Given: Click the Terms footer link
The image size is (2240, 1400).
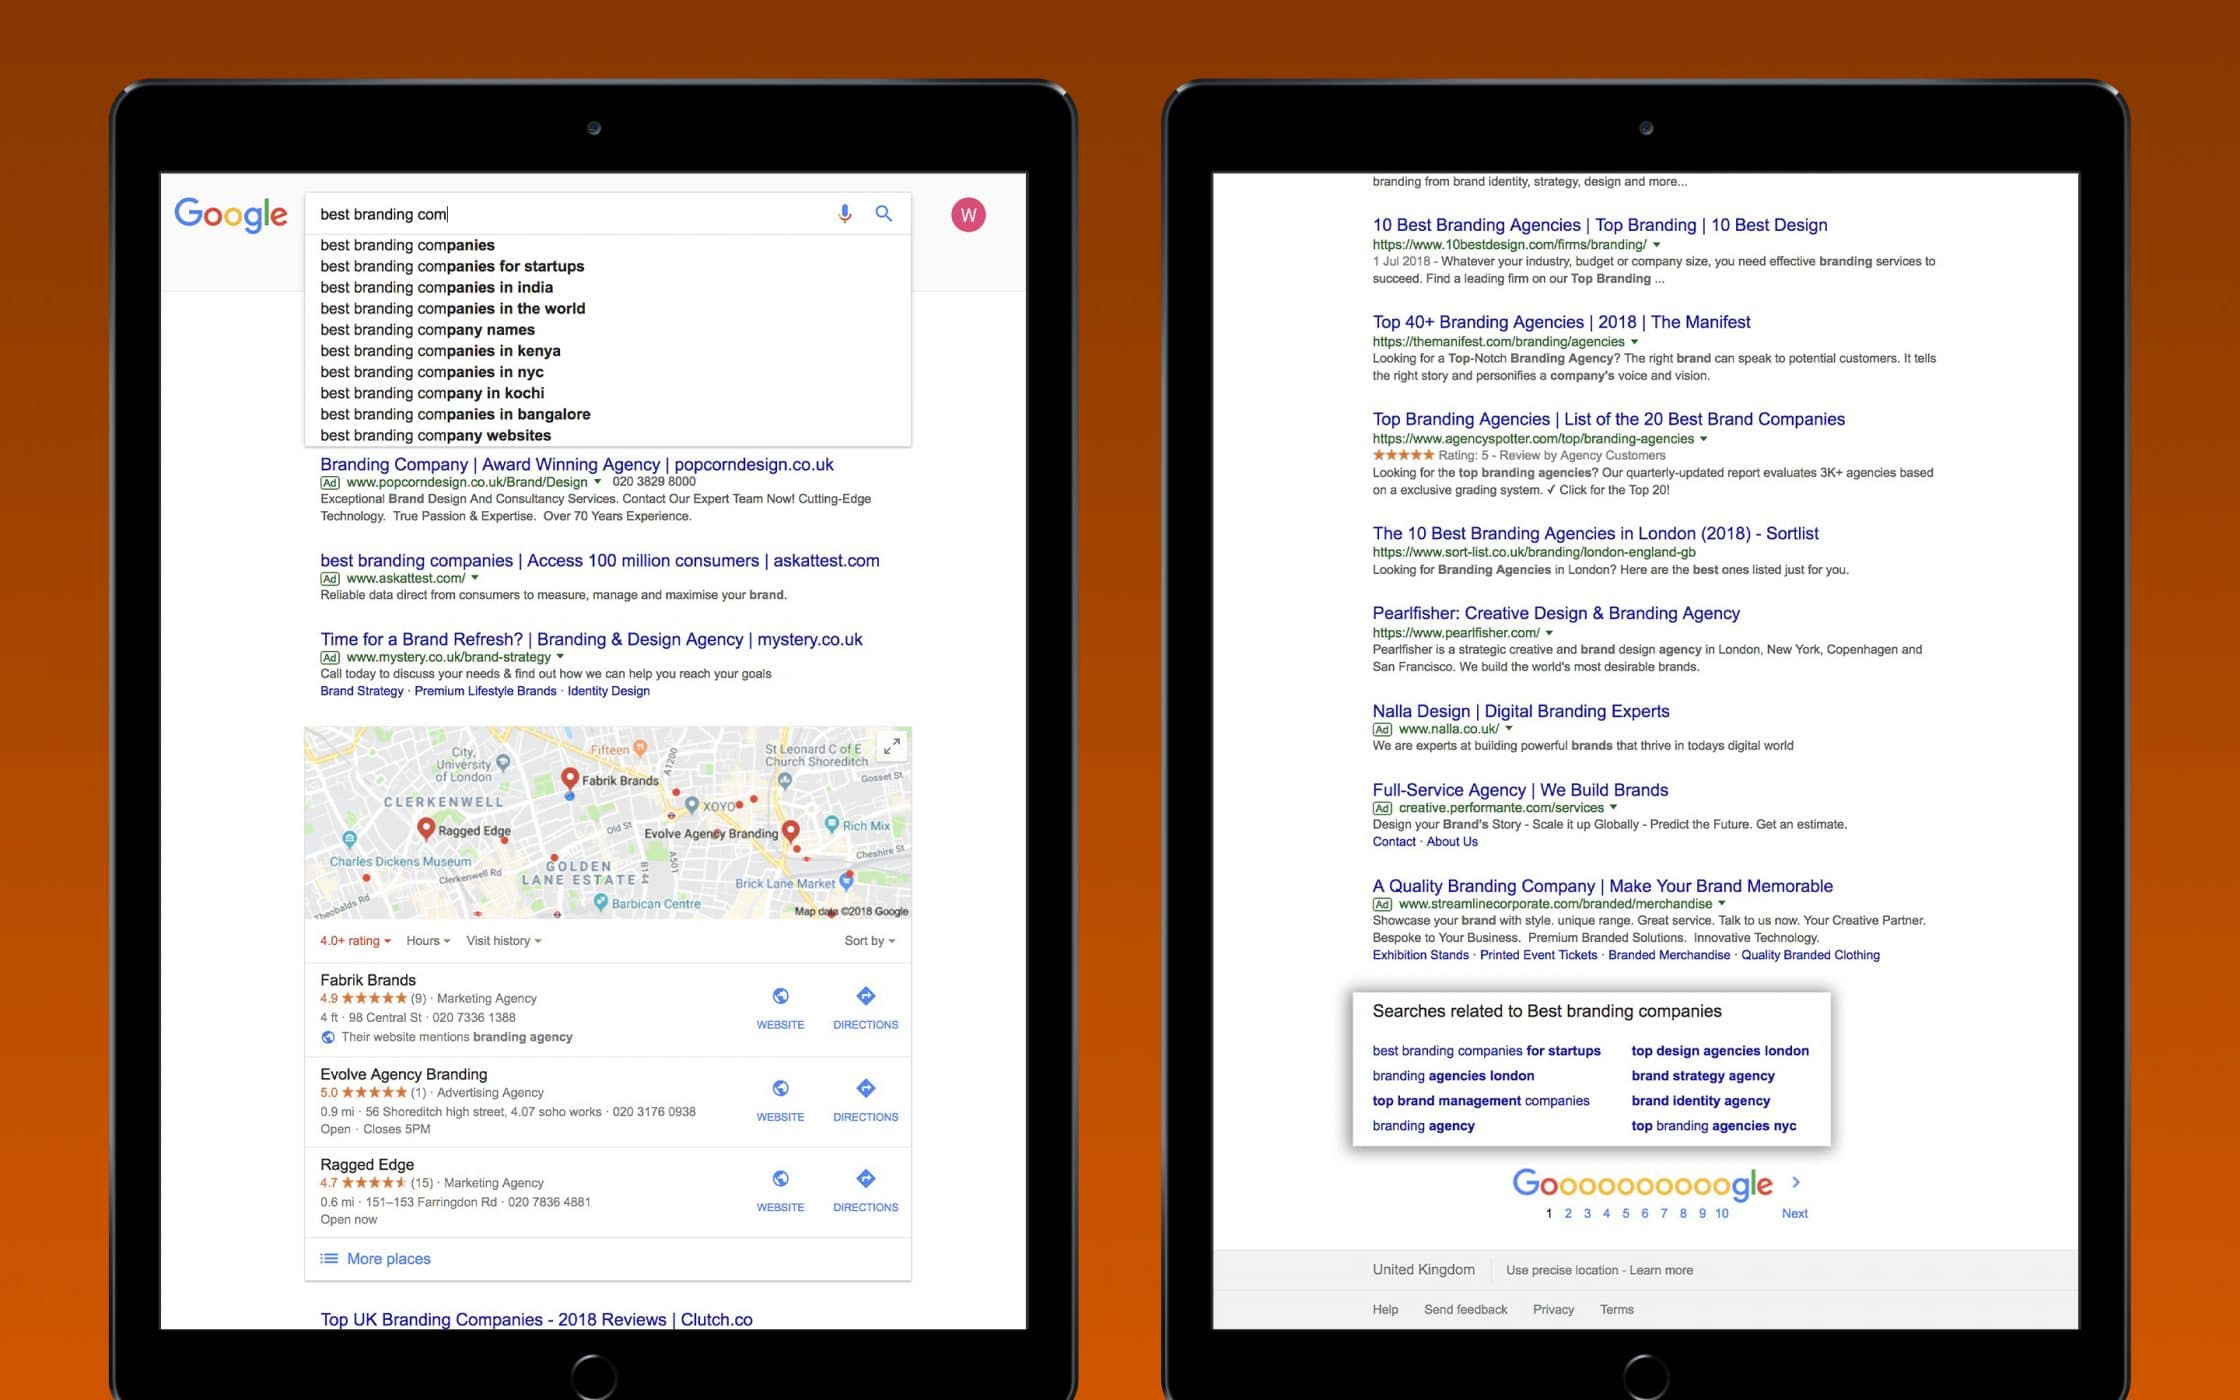Looking at the screenshot, I should (1616, 1310).
